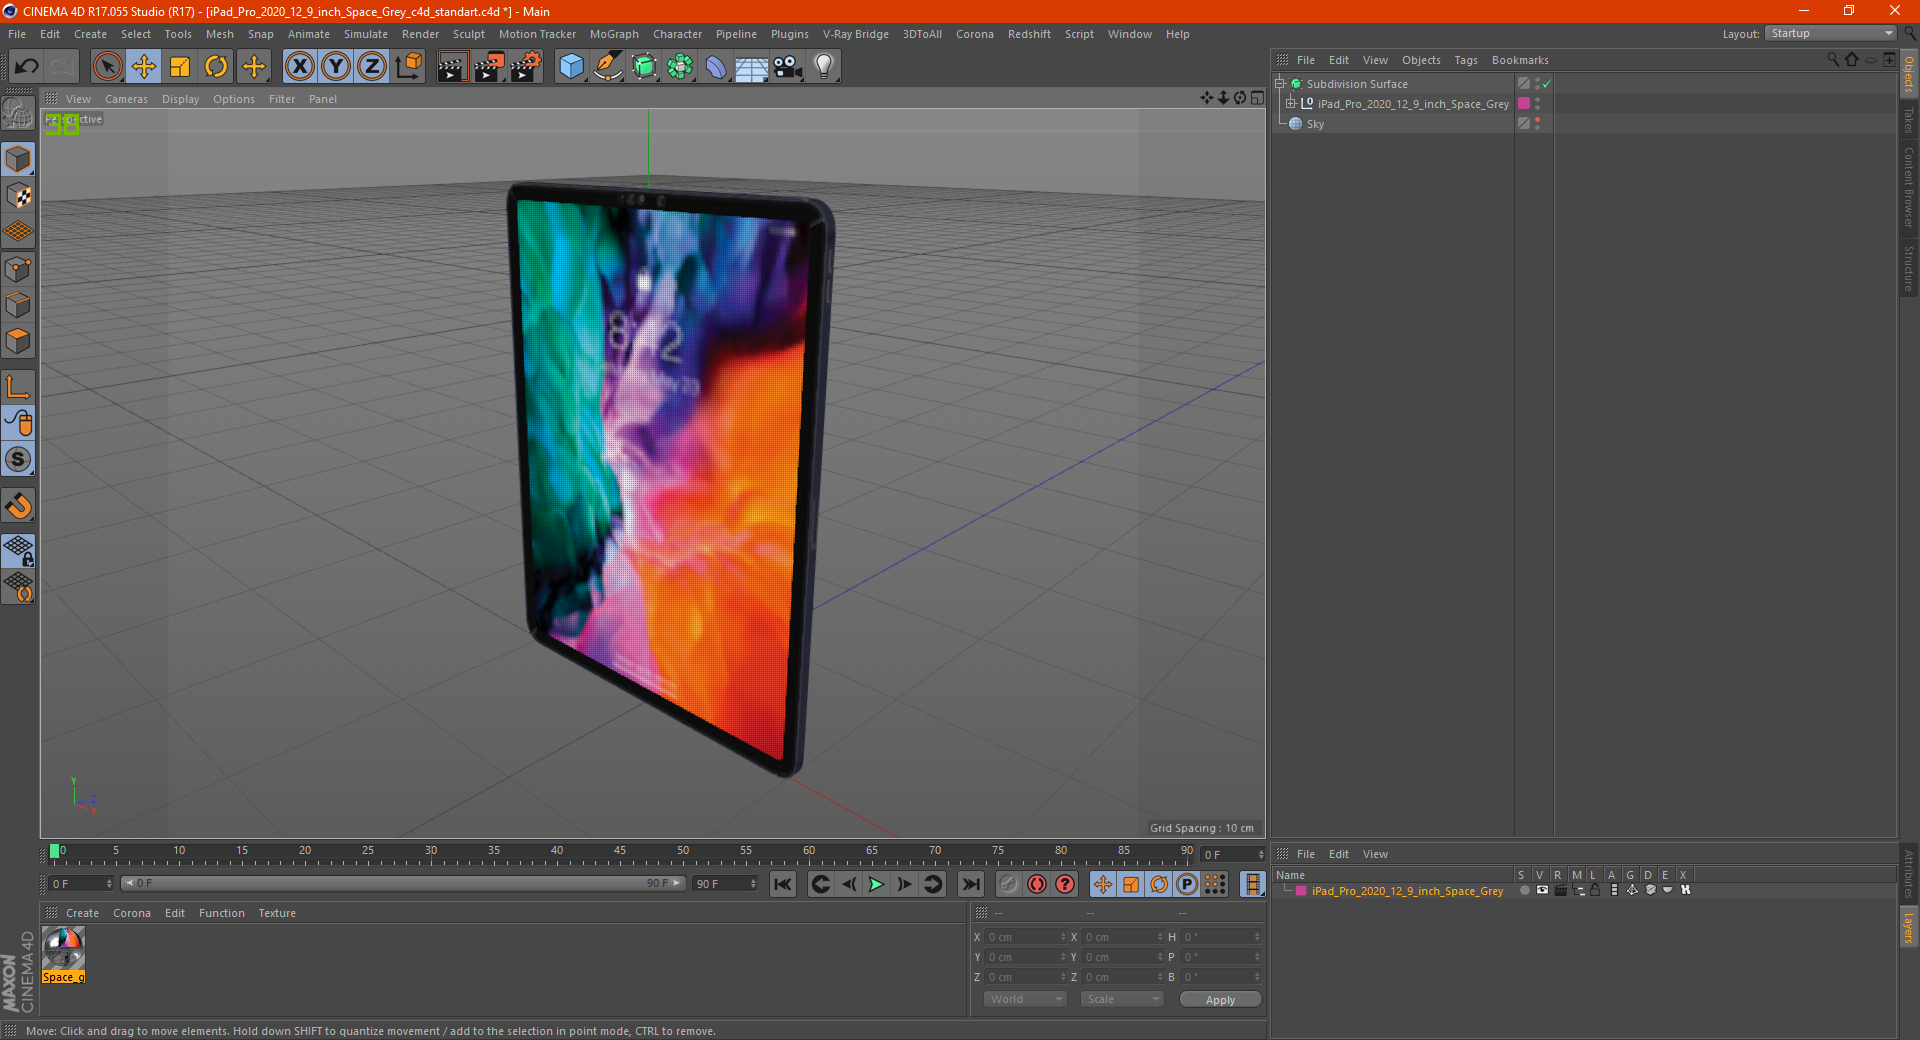The height and width of the screenshot is (1040, 1920).
Task: Toggle Sky object visibility dots
Action: (x=1537, y=123)
